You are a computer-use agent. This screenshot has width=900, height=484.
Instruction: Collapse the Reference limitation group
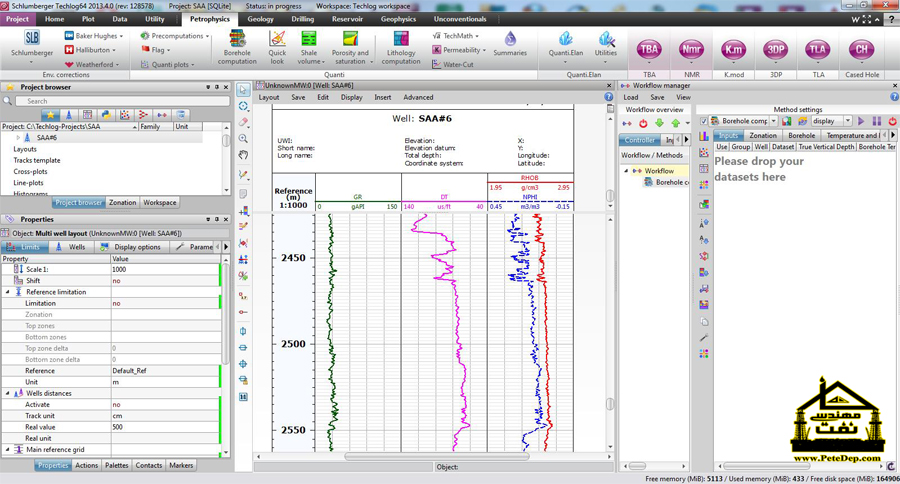(7, 292)
